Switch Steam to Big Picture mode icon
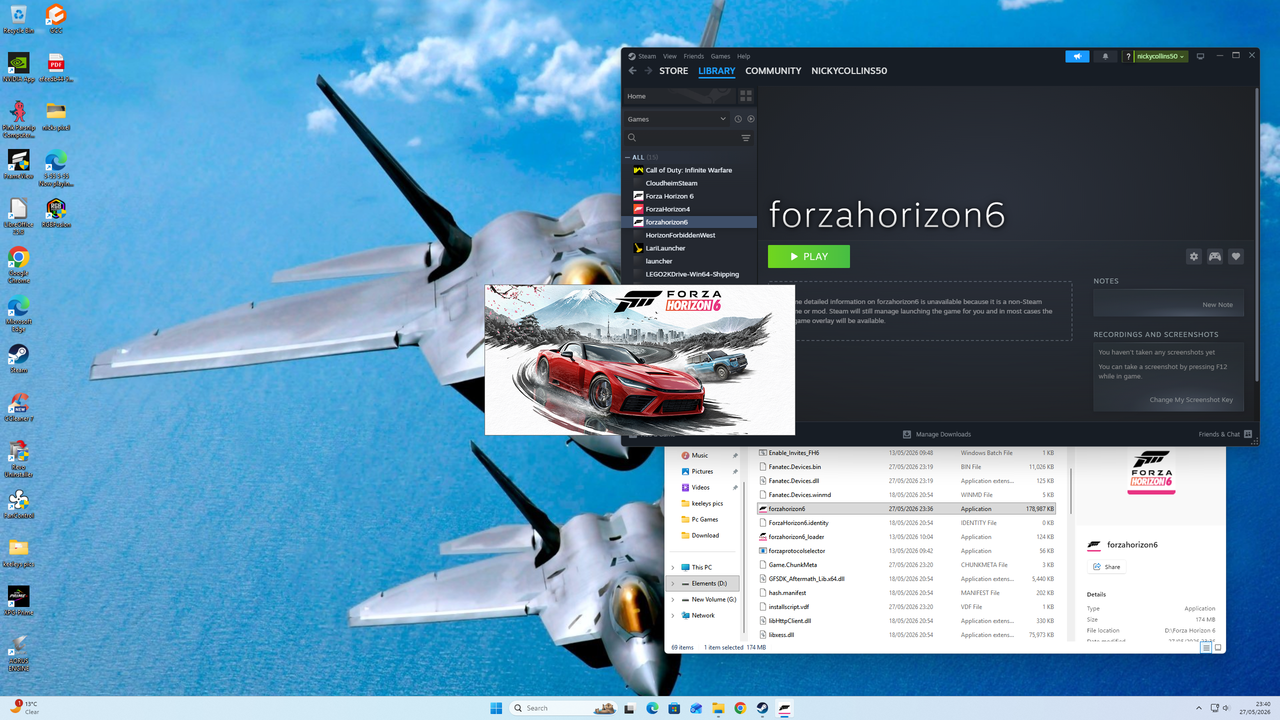 [x=1201, y=56]
